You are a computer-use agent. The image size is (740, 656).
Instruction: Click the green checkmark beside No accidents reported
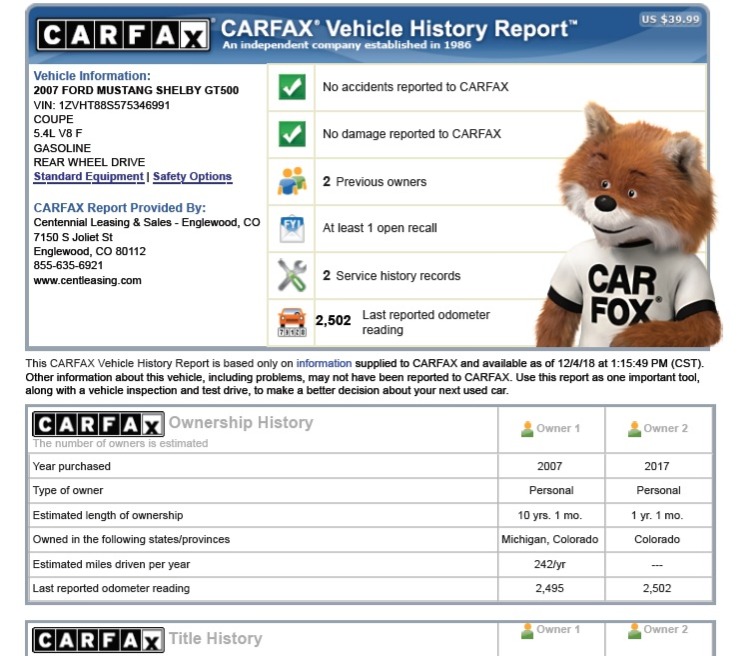[x=292, y=87]
